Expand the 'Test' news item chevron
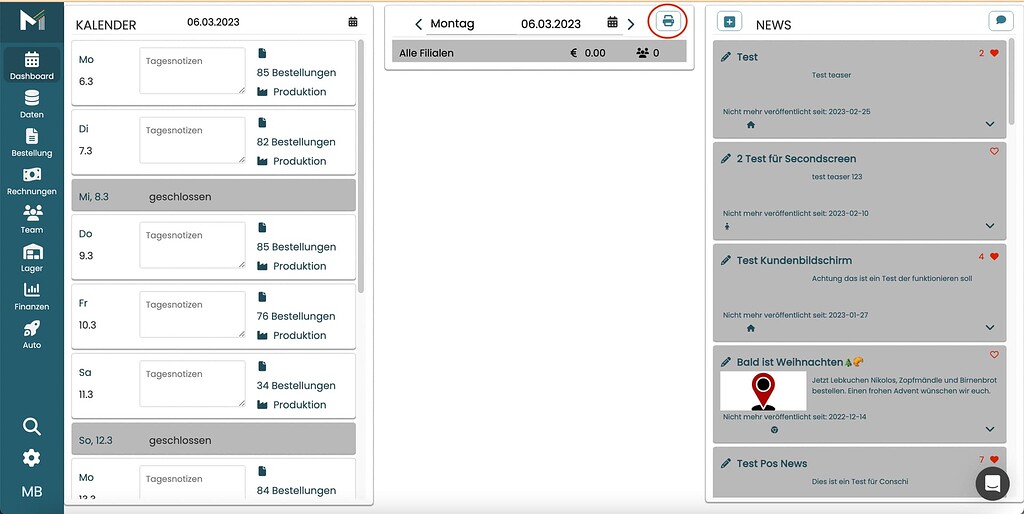Image resolution: width=1024 pixels, height=514 pixels. point(990,124)
